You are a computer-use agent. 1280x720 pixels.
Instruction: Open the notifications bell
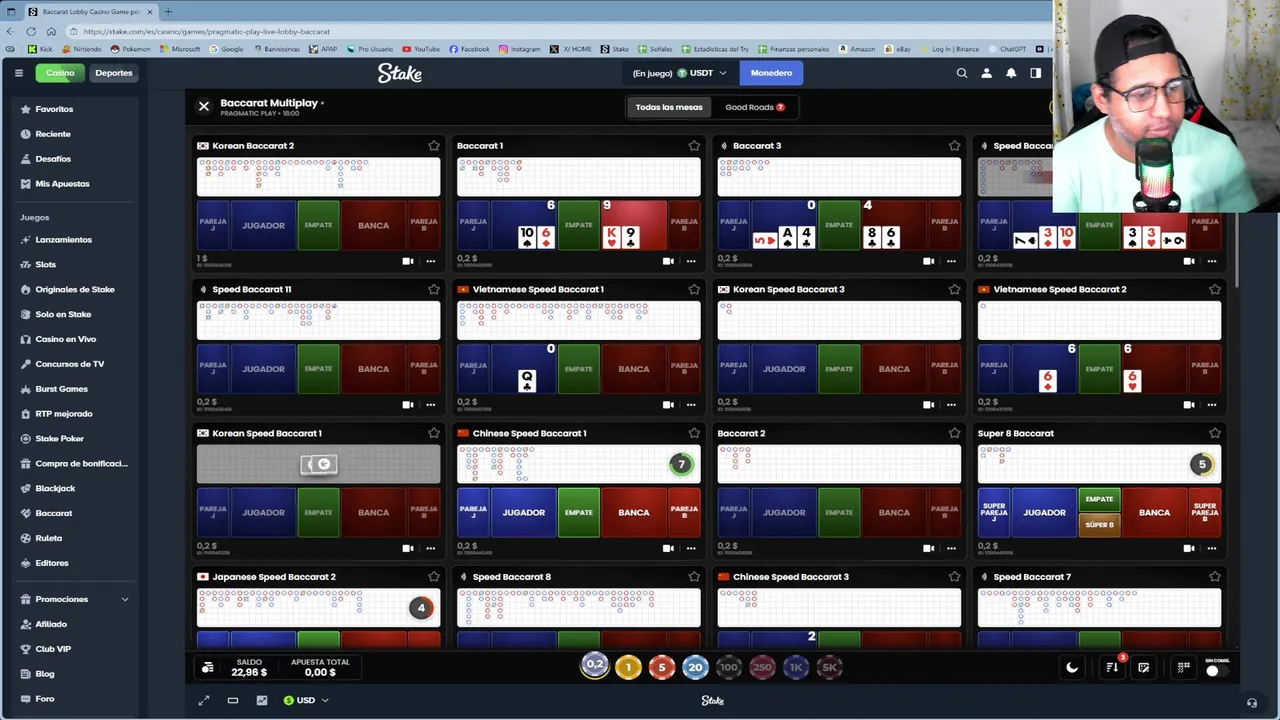coord(1011,73)
